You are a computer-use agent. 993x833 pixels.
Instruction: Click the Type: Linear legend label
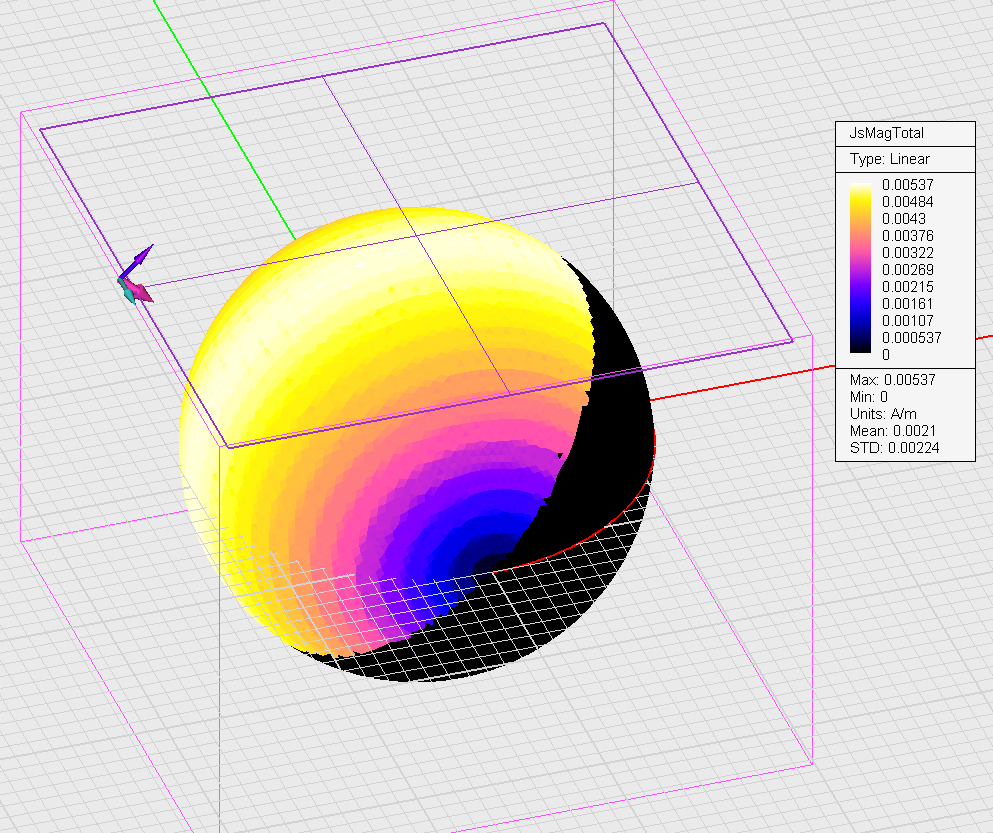pyautogui.click(x=889, y=159)
